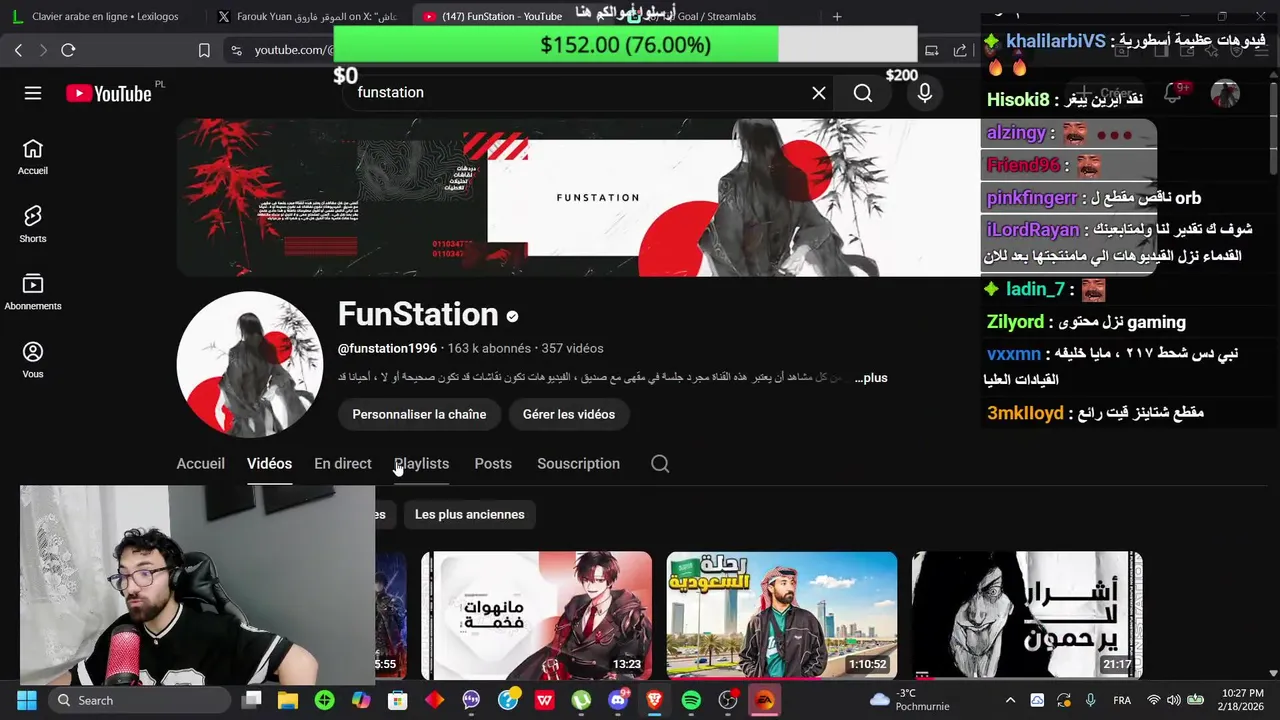Open Shorts in the sidebar

[33, 225]
